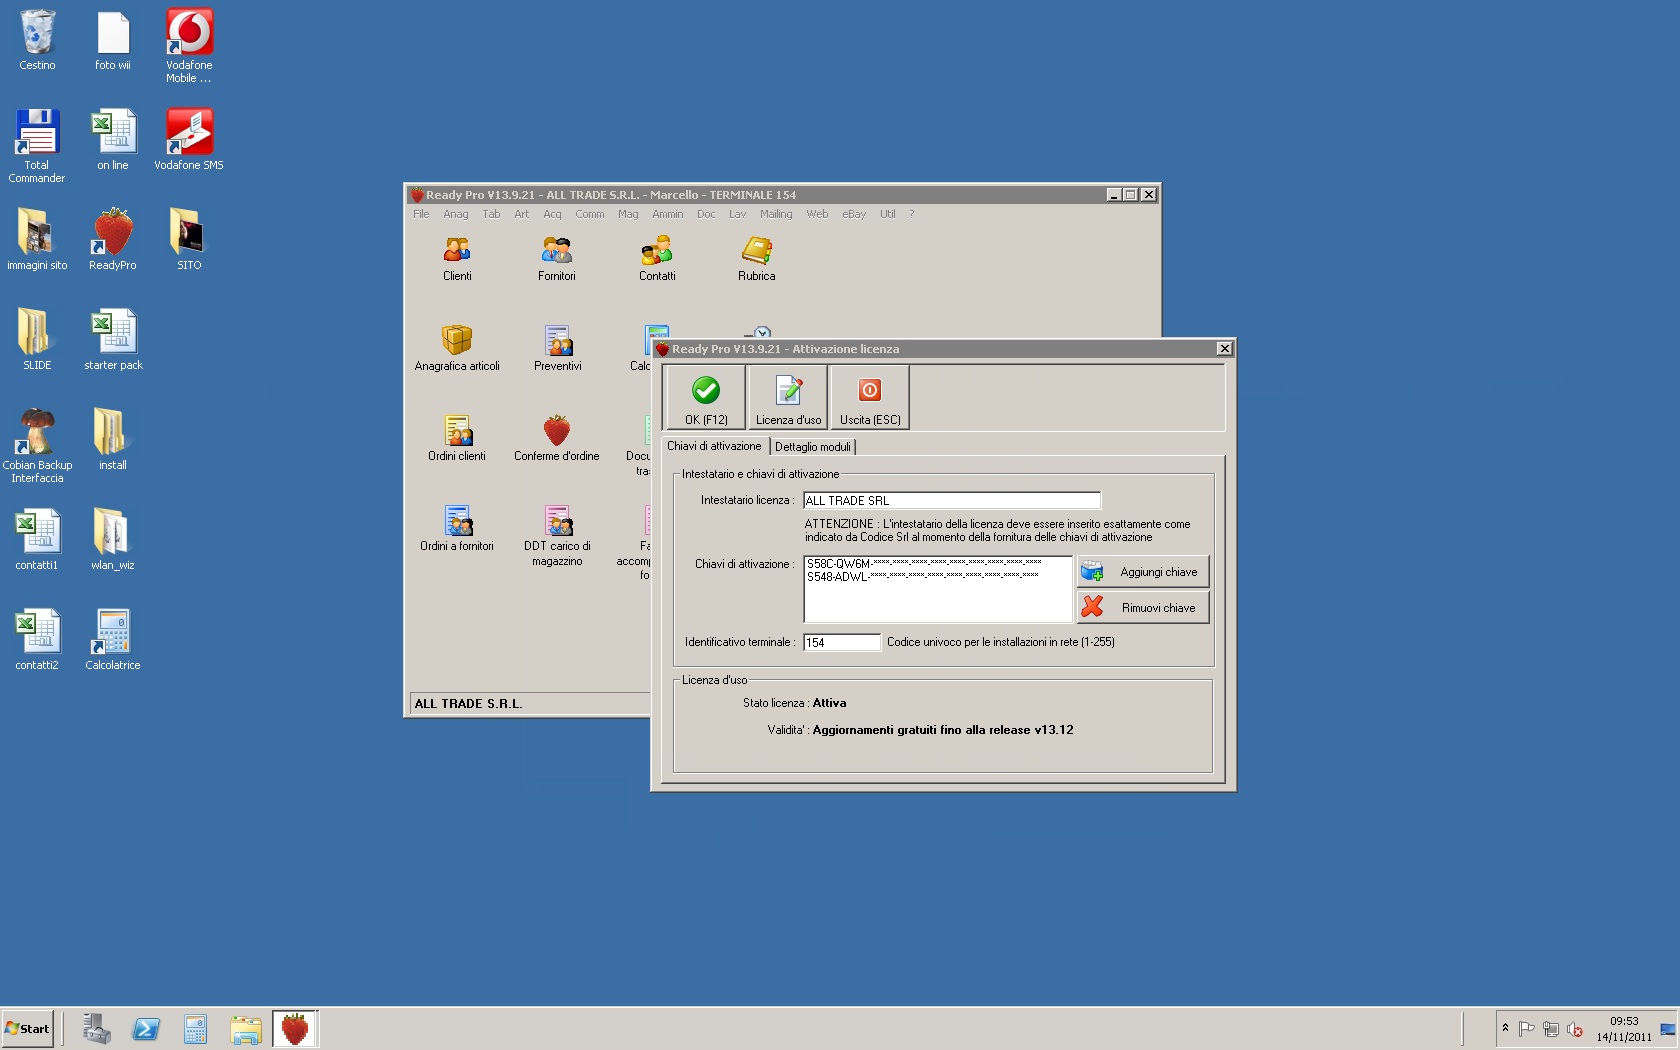Select Calcolatrice desktop shortcut
The height and width of the screenshot is (1050, 1680).
point(113,641)
